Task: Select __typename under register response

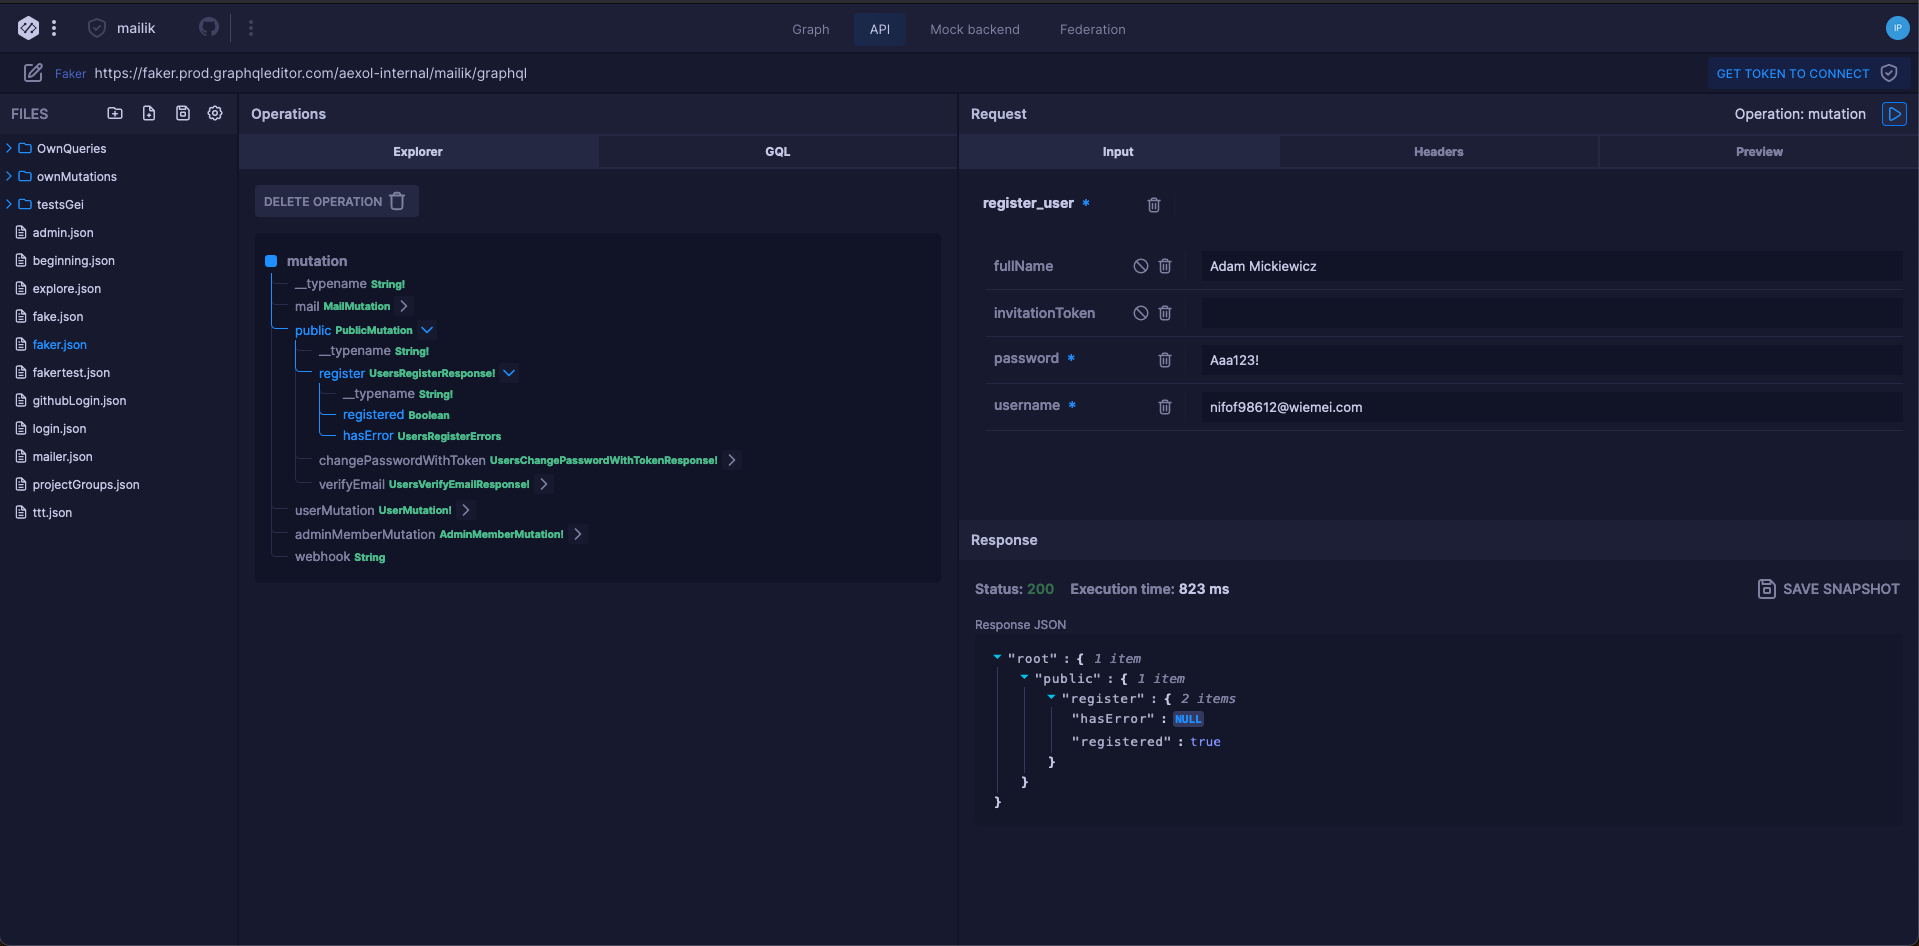Action: (x=398, y=394)
